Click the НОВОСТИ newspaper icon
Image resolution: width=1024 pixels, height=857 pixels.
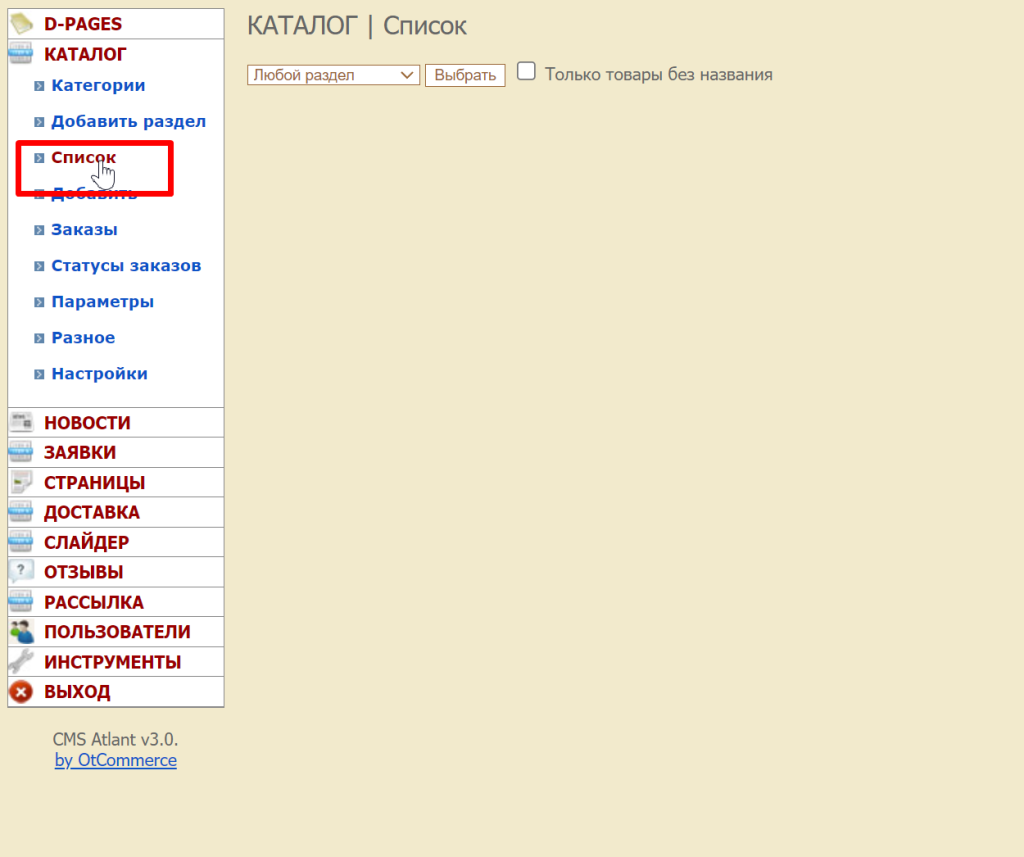tap(21, 423)
